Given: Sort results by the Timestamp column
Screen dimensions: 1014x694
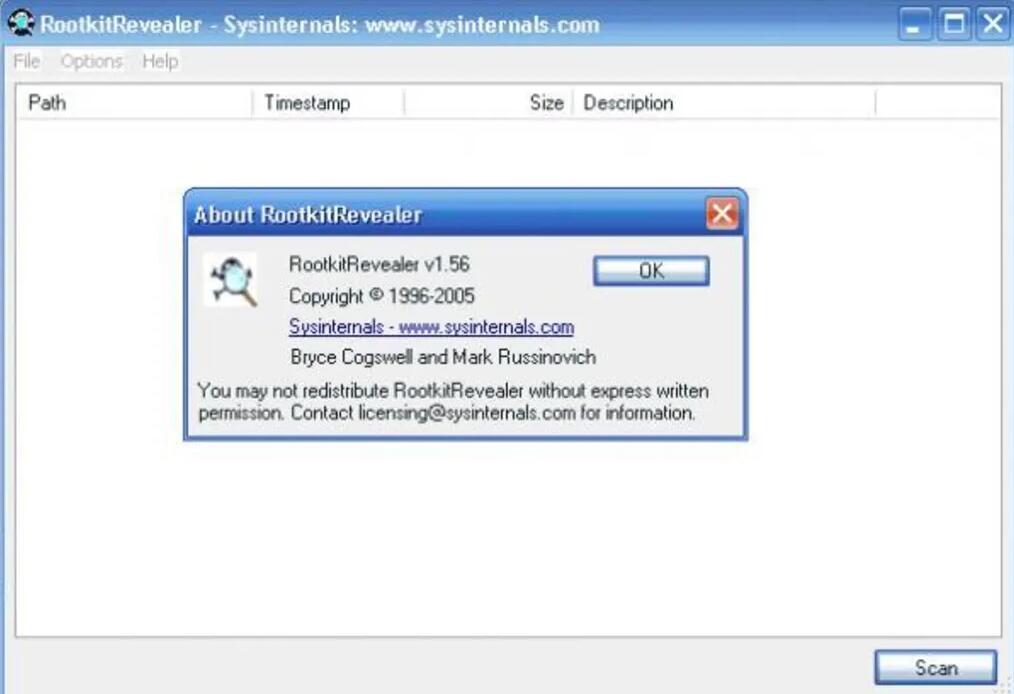Looking at the screenshot, I should pos(329,103).
